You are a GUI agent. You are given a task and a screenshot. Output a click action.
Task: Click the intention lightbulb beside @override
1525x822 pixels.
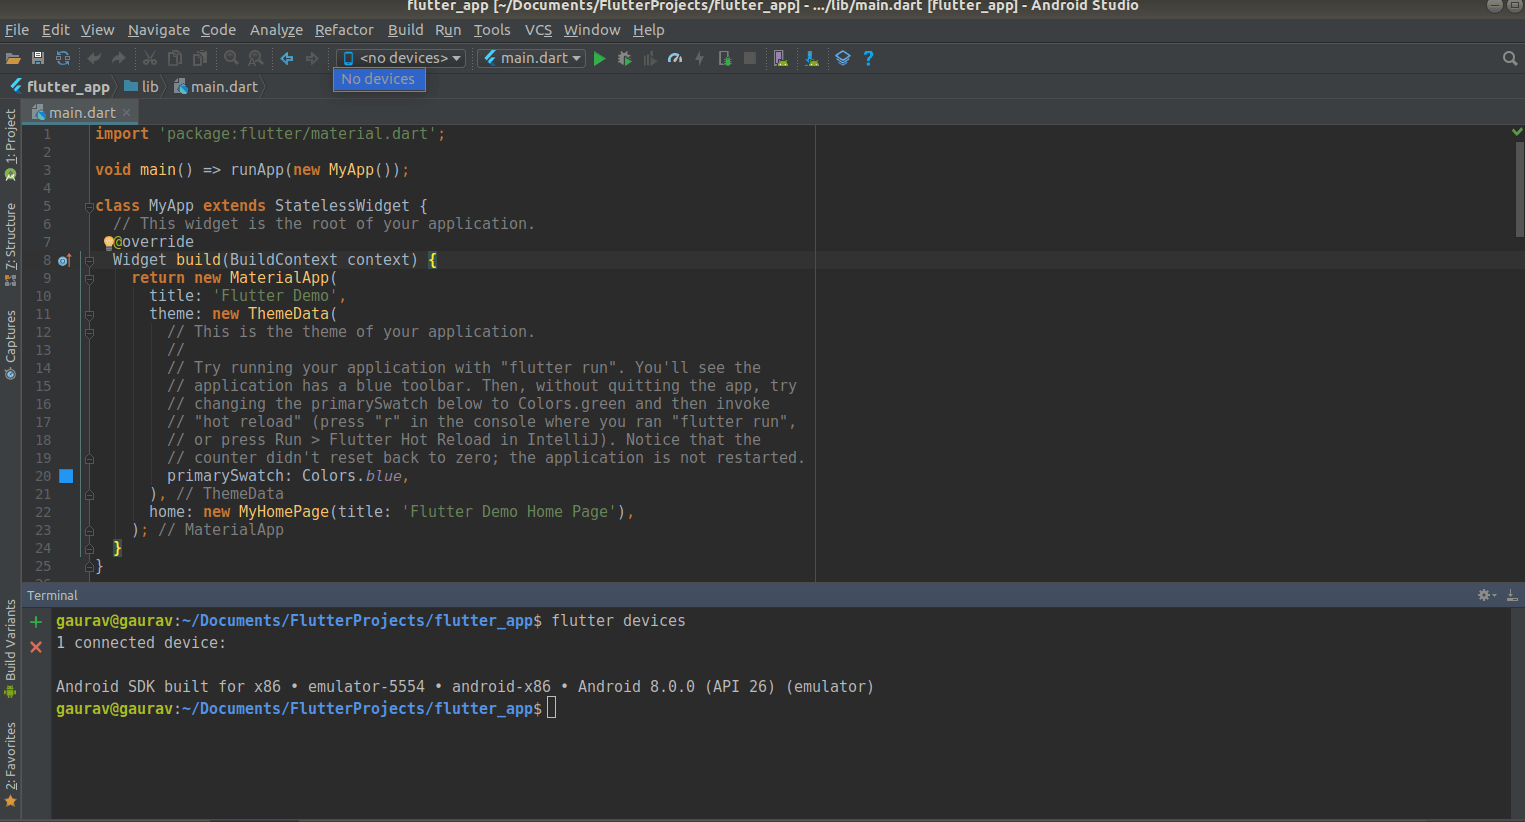[x=108, y=242]
